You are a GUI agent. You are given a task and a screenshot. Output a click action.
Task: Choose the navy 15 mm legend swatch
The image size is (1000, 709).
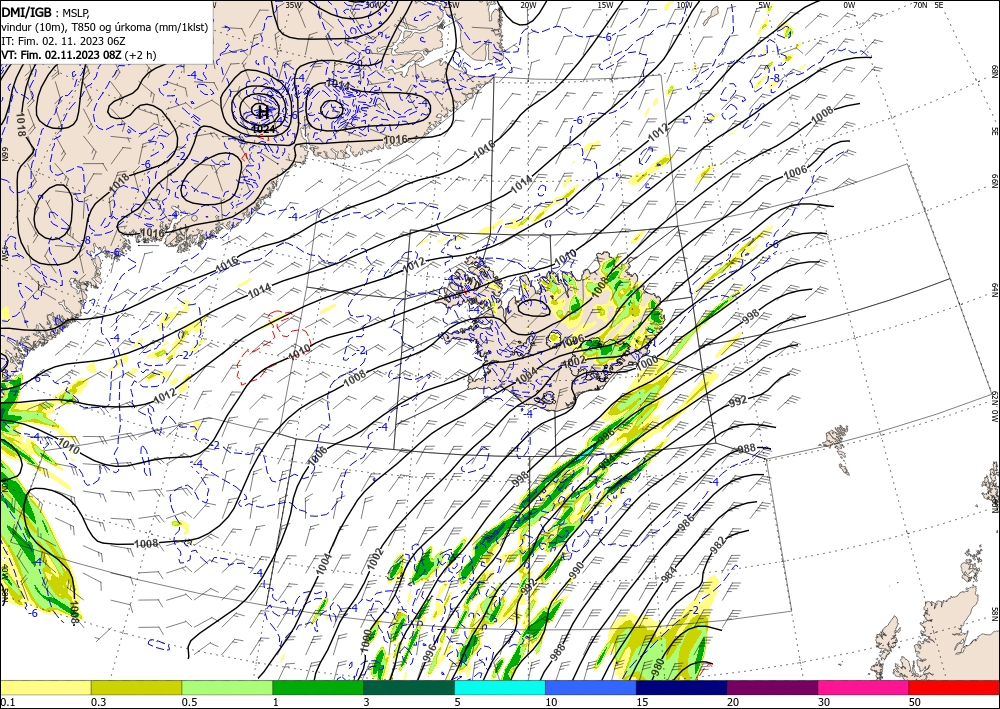click(682, 687)
